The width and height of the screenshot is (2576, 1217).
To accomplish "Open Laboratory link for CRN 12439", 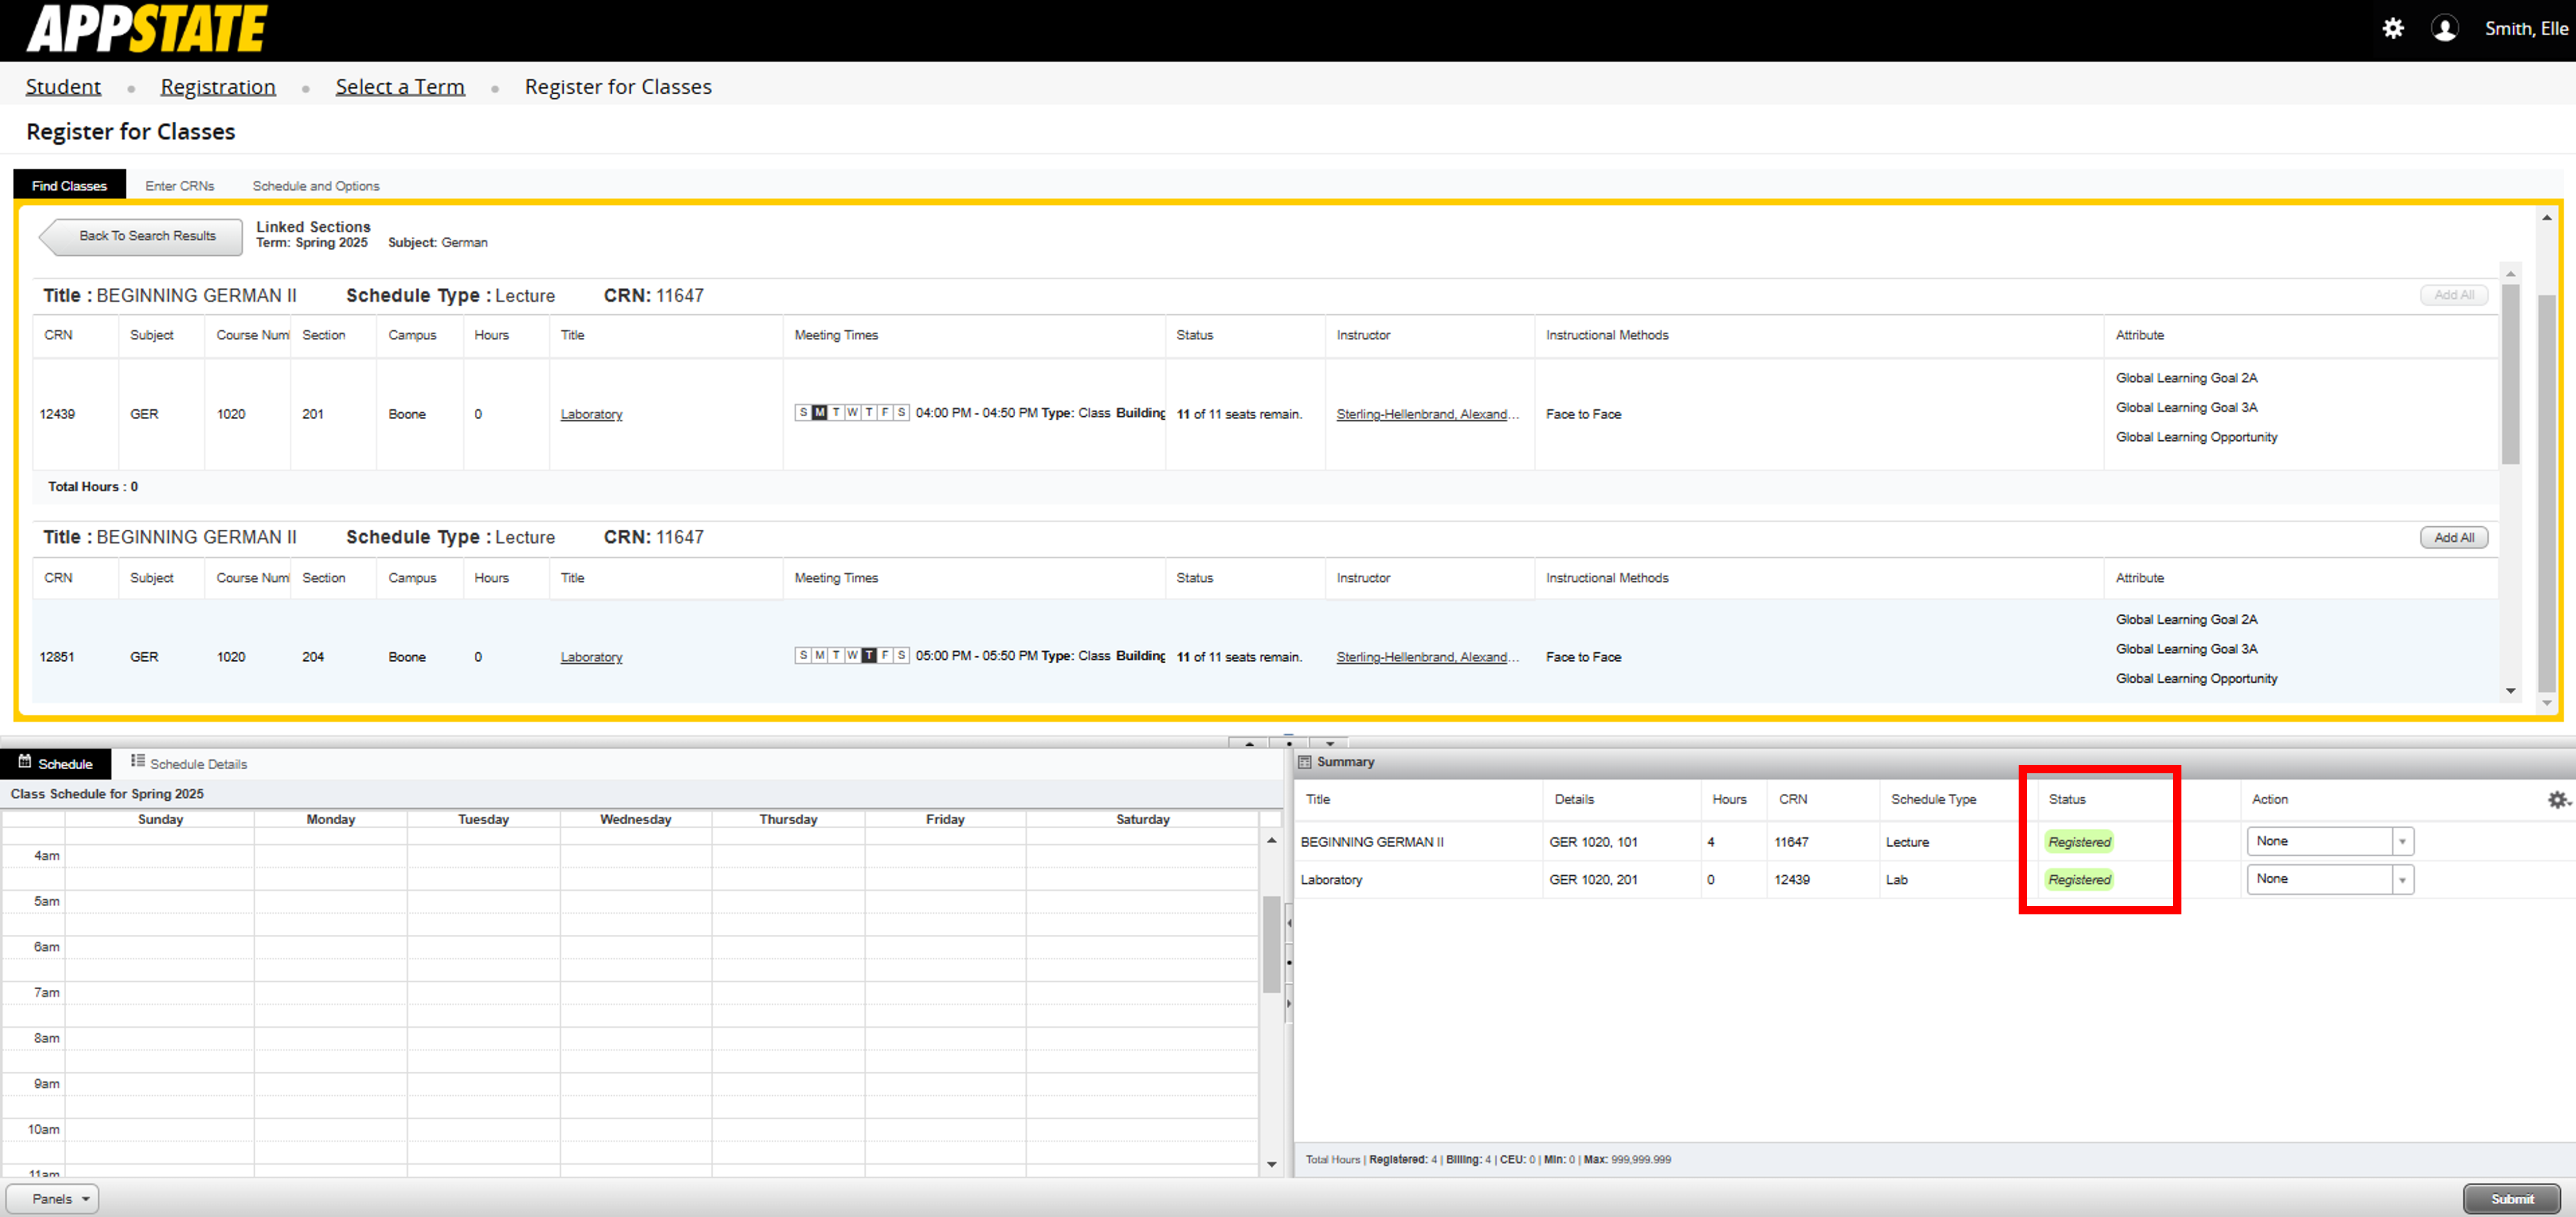I will [591, 414].
